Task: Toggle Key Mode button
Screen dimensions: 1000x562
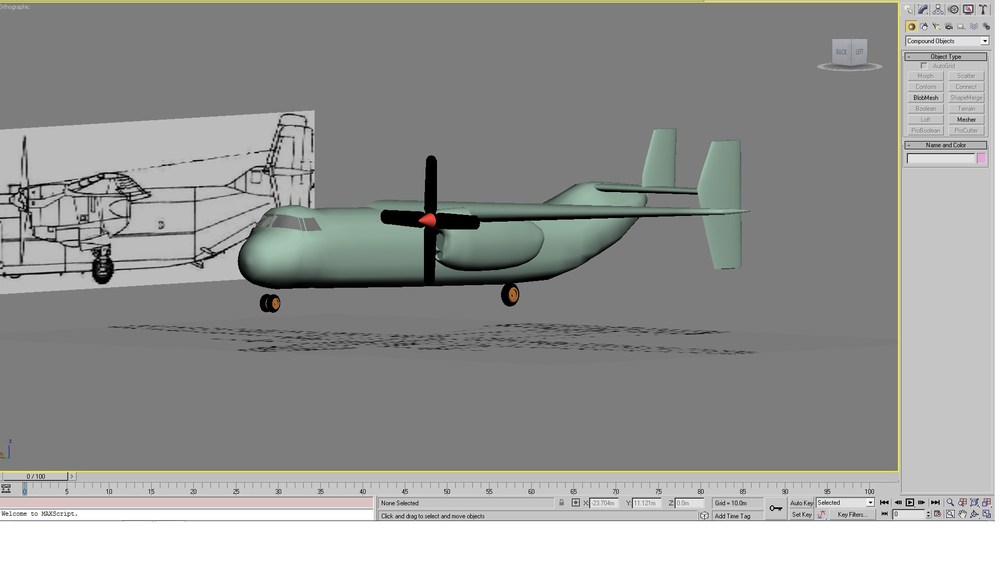Action: [884, 514]
